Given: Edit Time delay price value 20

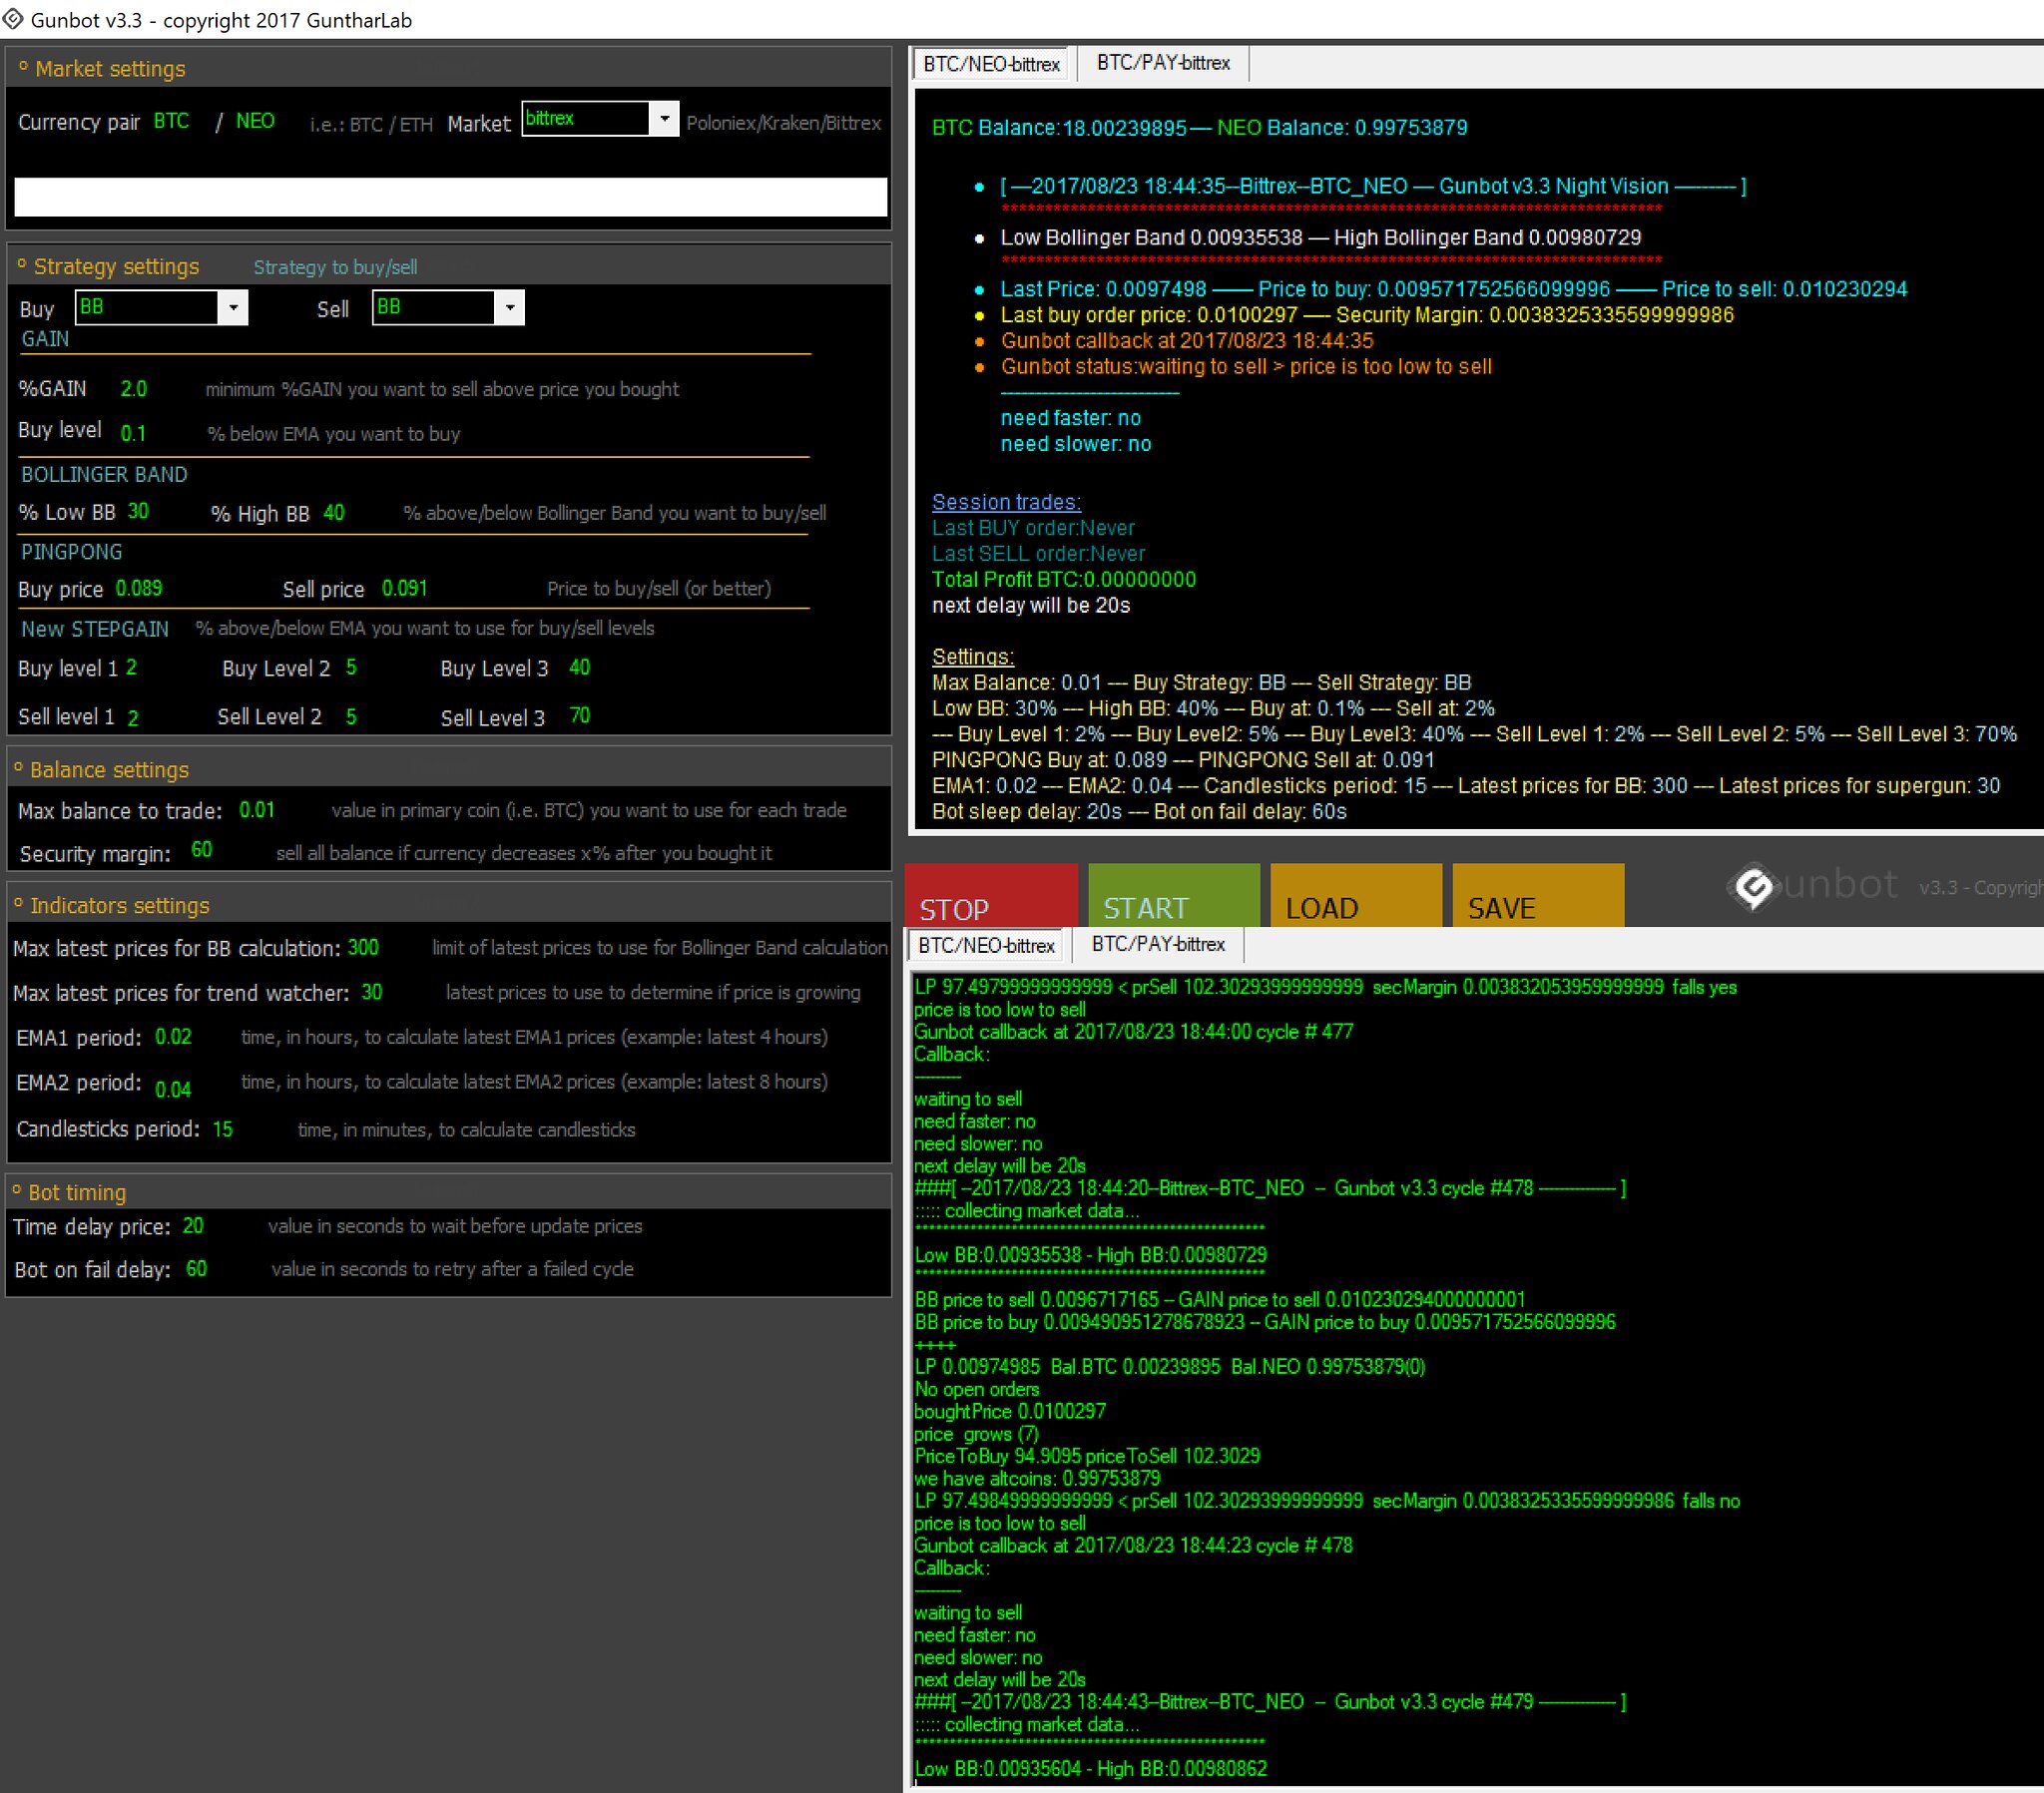Looking at the screenshot, I should tap(193, 1226).
